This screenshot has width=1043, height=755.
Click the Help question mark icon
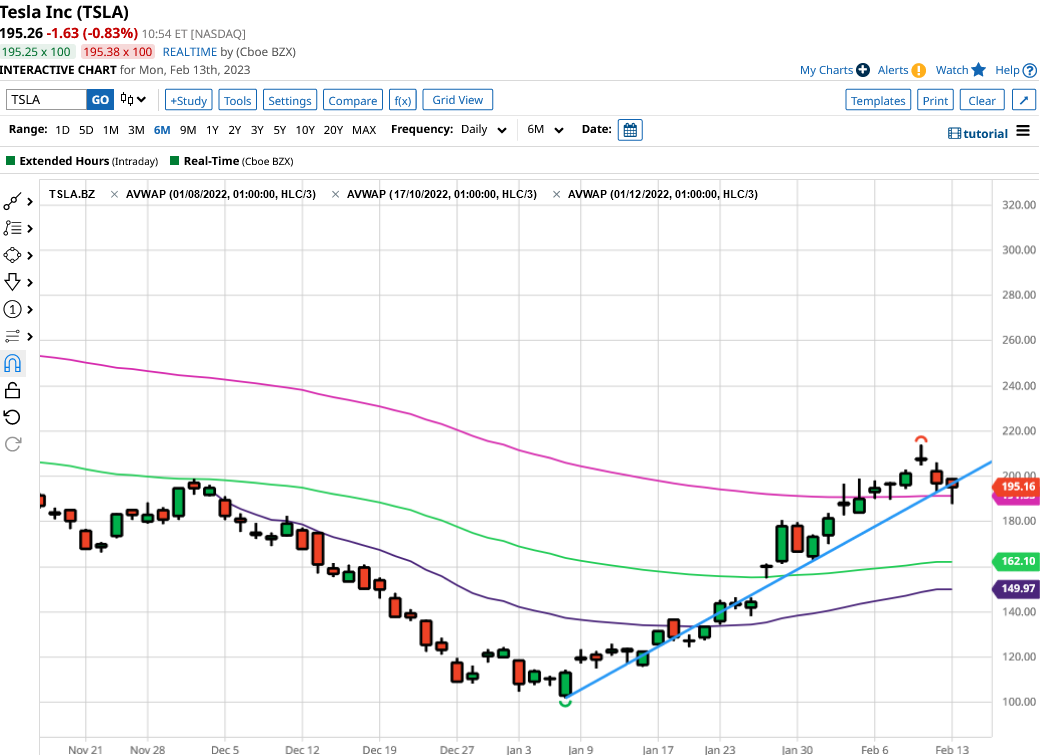1030,71
